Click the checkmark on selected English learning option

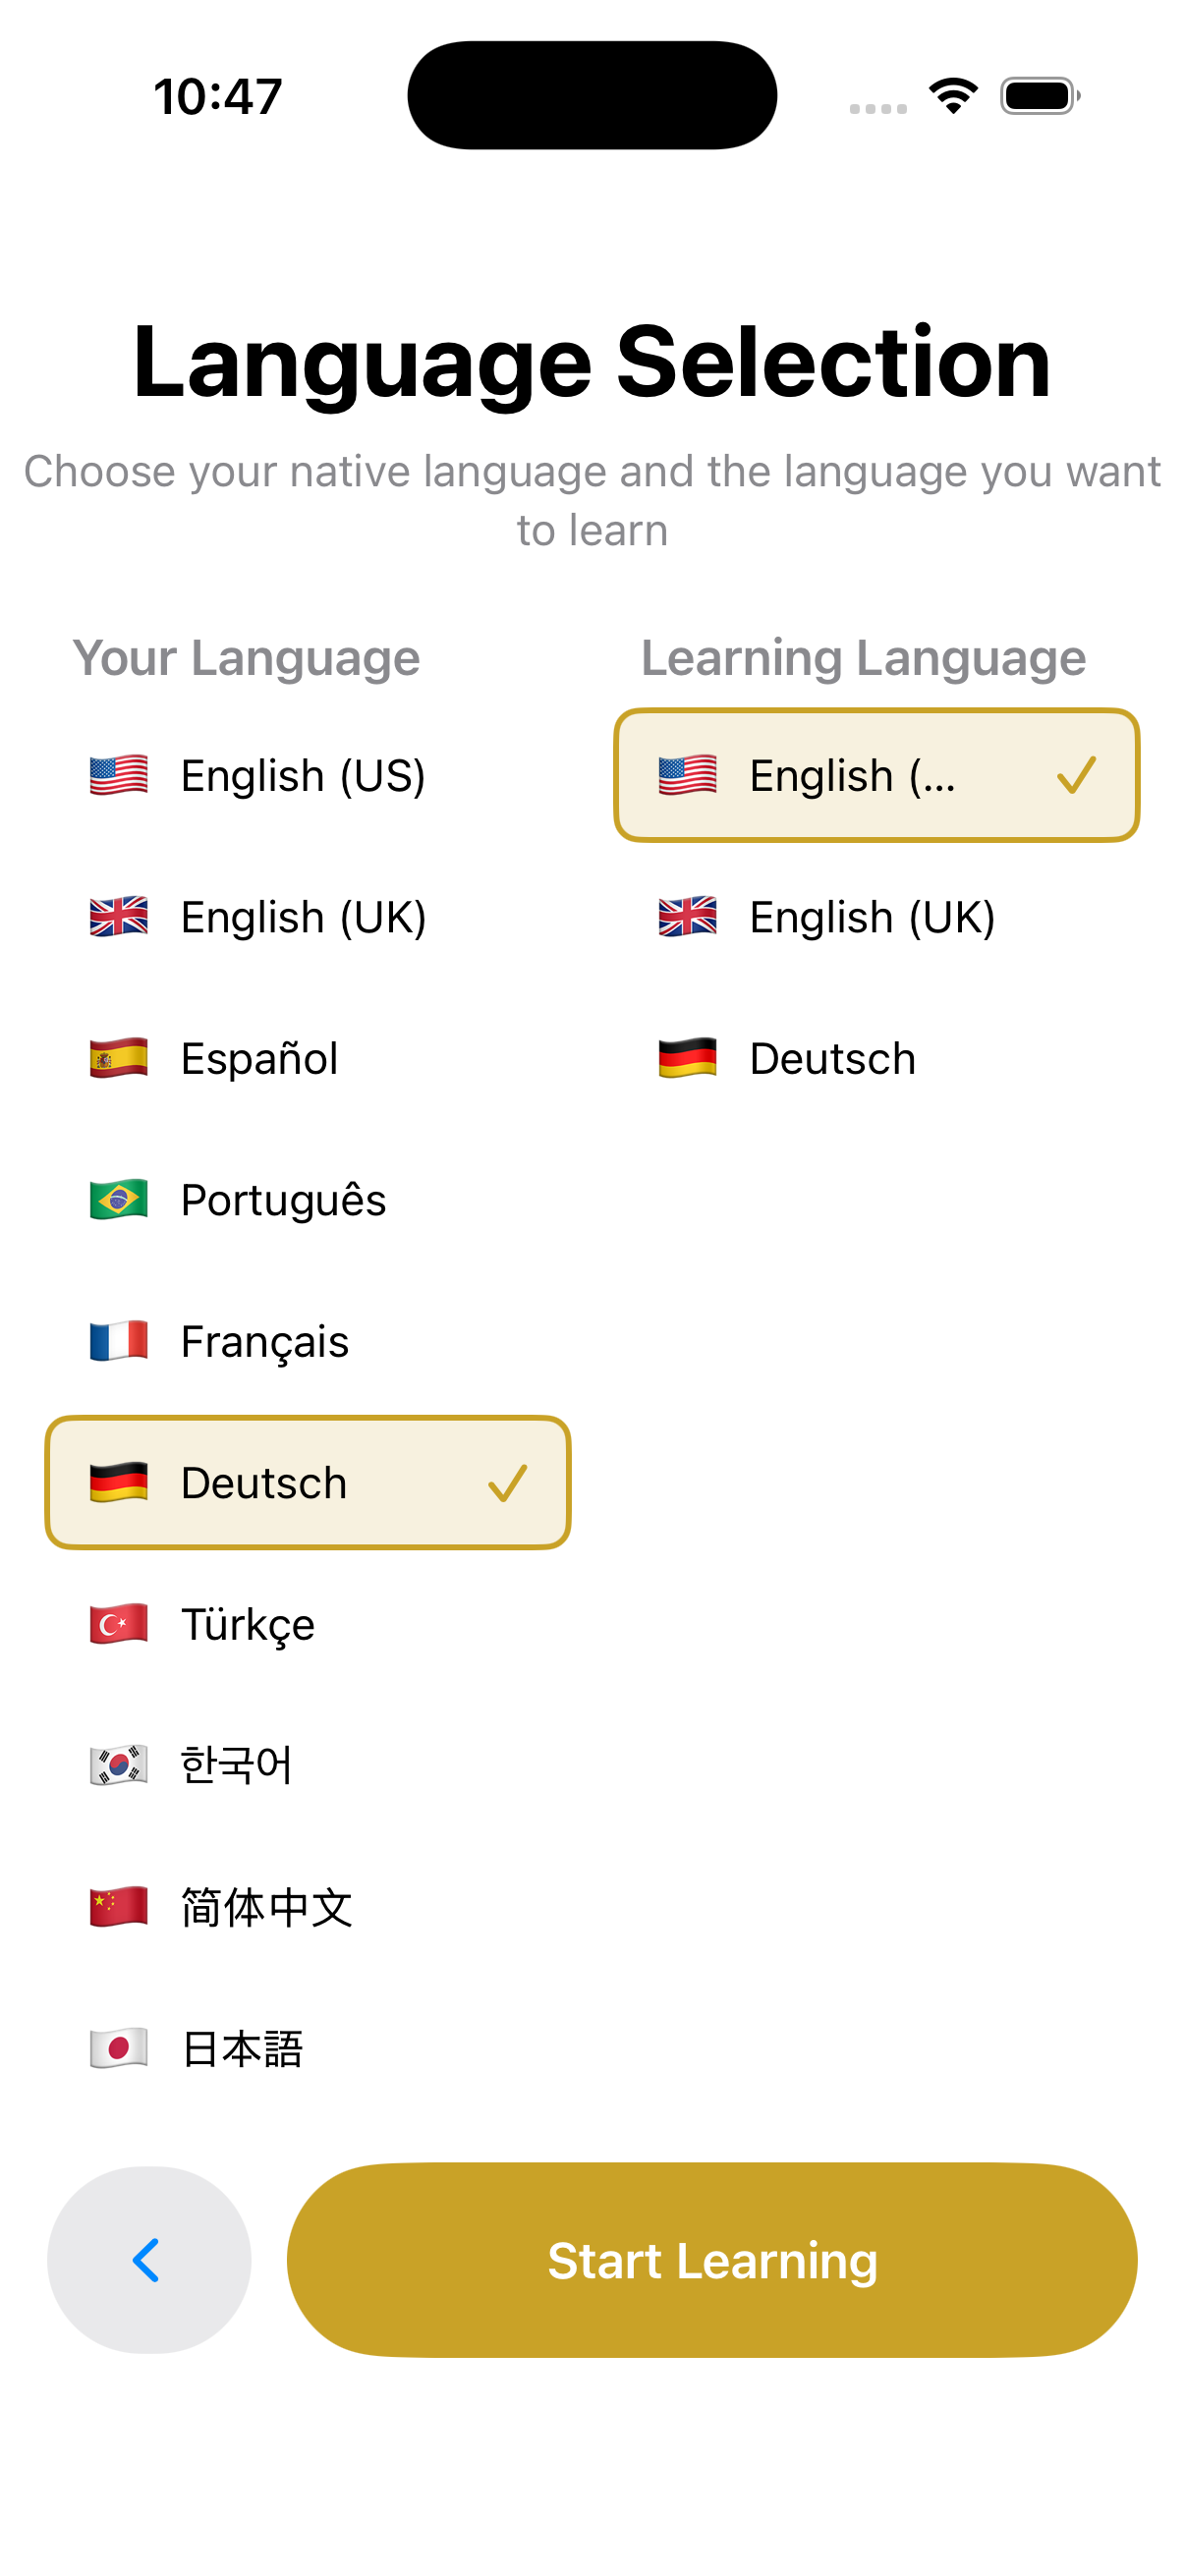coord(1078,776)
